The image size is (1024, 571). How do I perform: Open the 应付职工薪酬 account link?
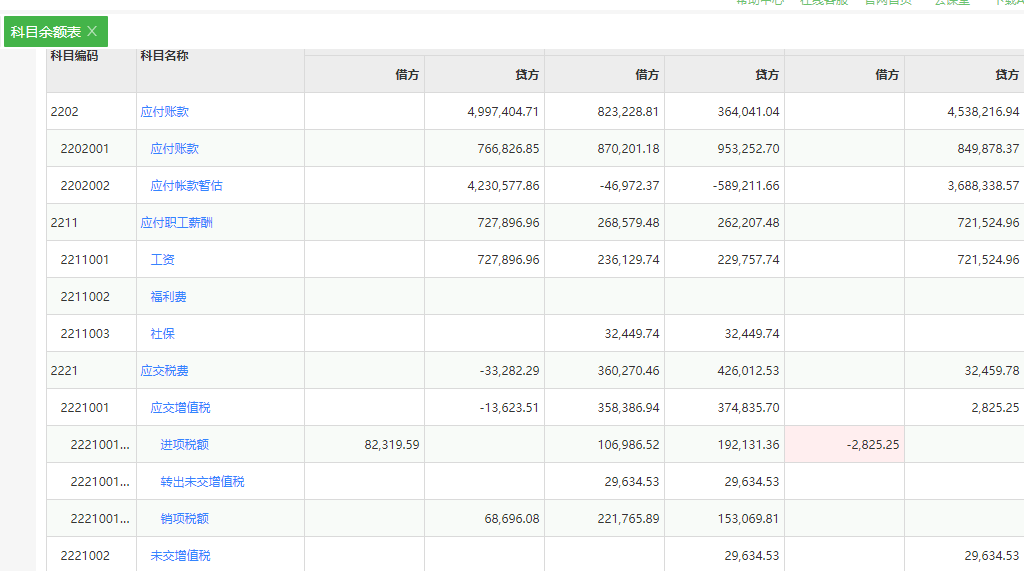(176, 223)
